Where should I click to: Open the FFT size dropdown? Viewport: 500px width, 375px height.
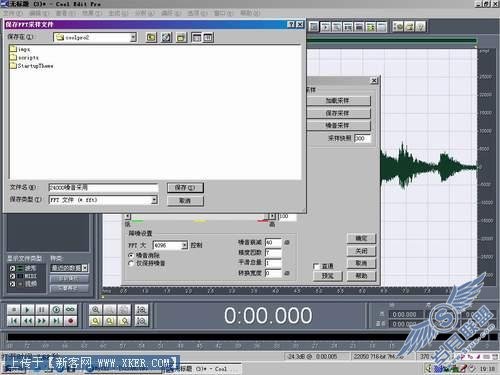(184, 245)
